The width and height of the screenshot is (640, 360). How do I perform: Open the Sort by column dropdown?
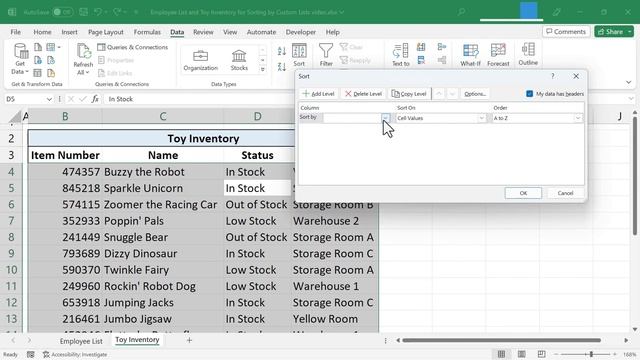pos(385,118)
